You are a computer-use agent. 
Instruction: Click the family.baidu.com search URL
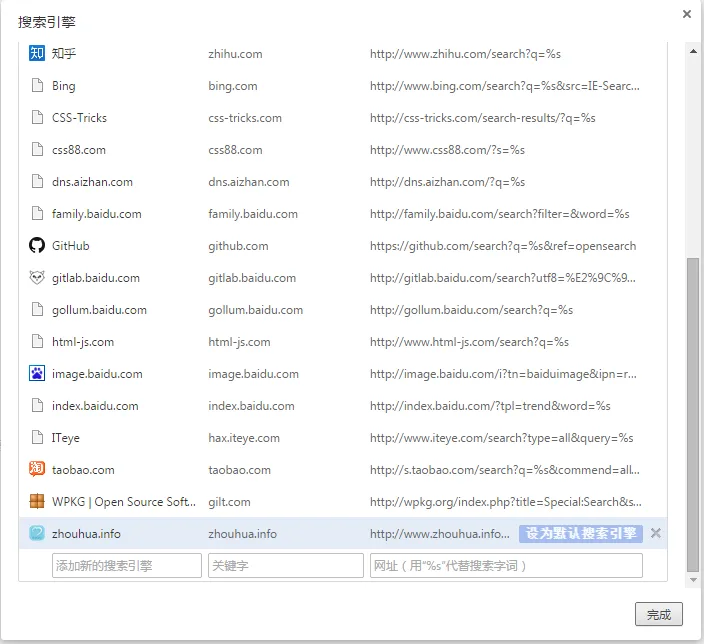[500, 214]
